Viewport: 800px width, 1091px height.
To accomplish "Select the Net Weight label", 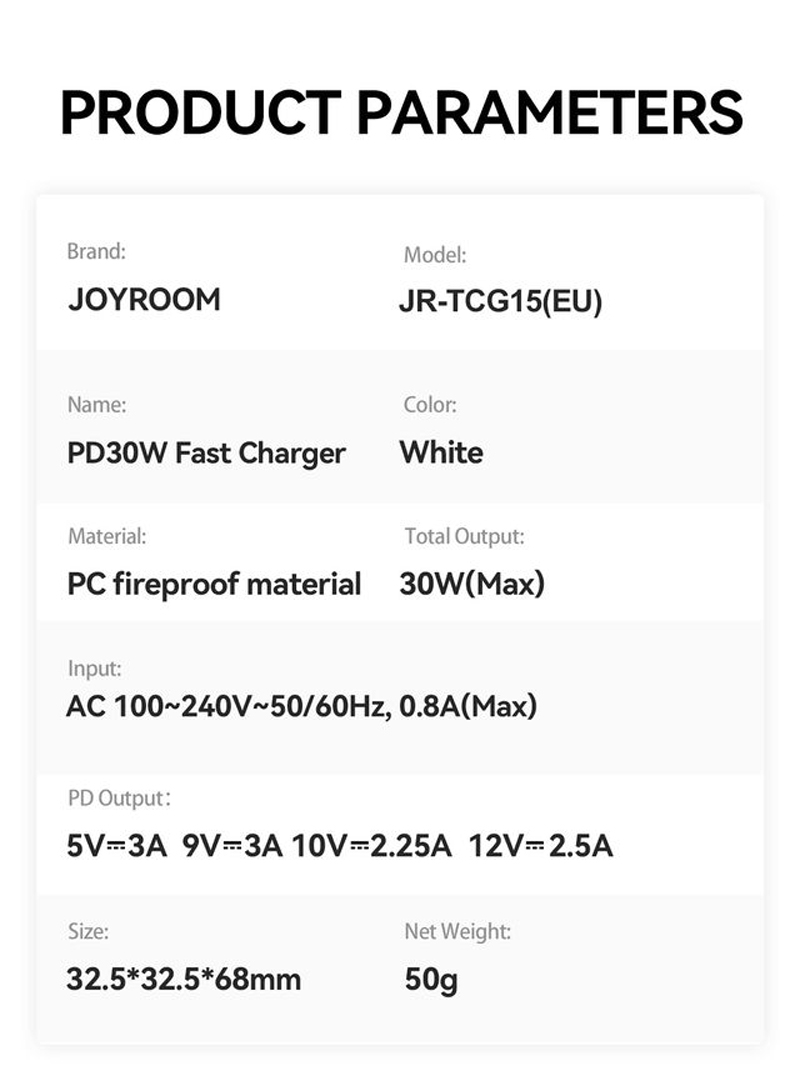I will pyautogui.click(x=458, y=932).
